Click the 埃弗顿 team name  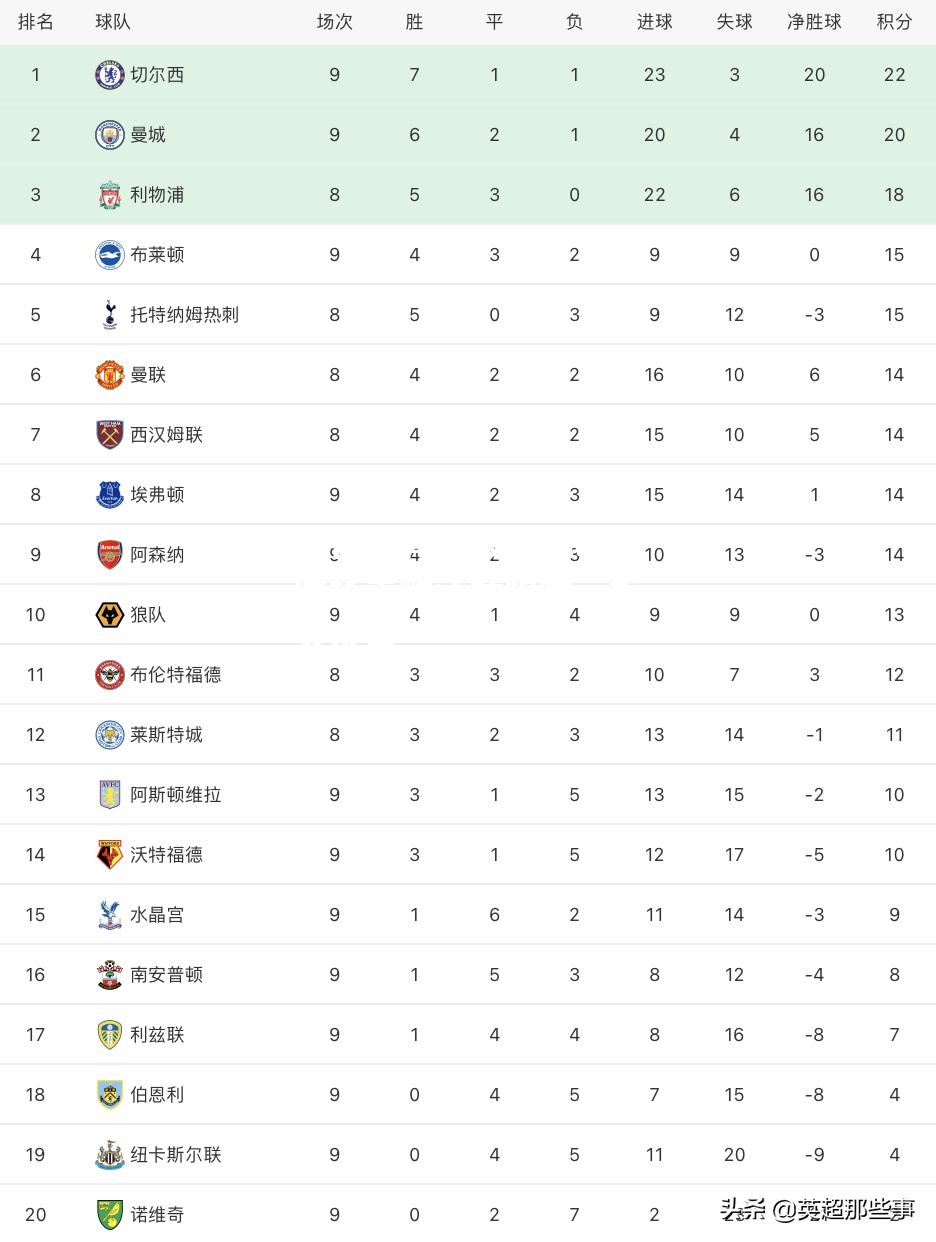pos(157,495)
